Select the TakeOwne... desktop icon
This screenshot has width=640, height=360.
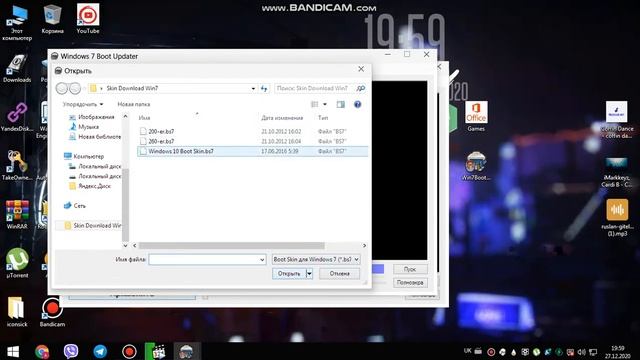pyautogui.click(x=17, y=166)
